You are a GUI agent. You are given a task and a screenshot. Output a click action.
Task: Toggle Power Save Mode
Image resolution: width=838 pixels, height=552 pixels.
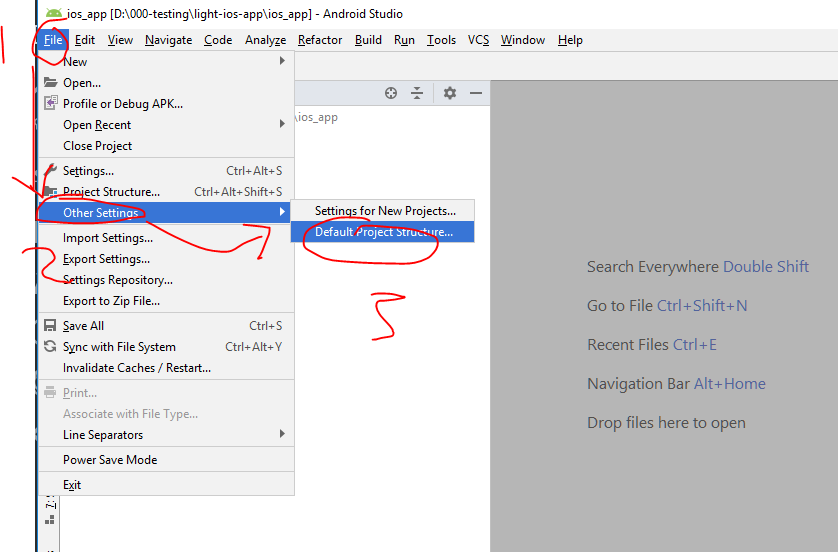click(x=166, y=460)
